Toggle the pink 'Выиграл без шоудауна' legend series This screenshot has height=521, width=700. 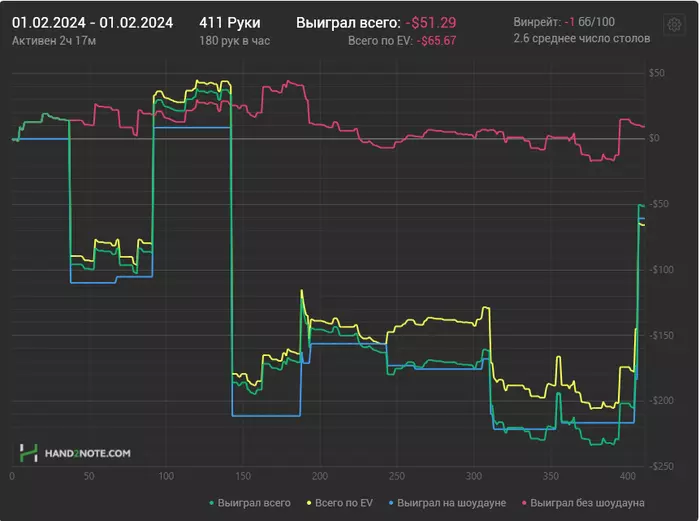coord(583,503)
